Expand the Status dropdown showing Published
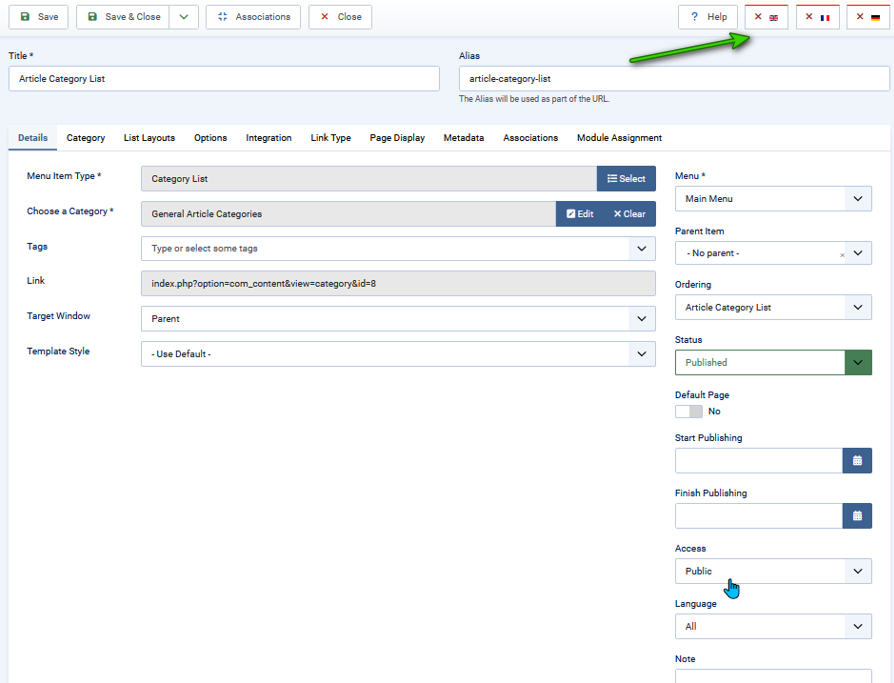 point(857,362)
